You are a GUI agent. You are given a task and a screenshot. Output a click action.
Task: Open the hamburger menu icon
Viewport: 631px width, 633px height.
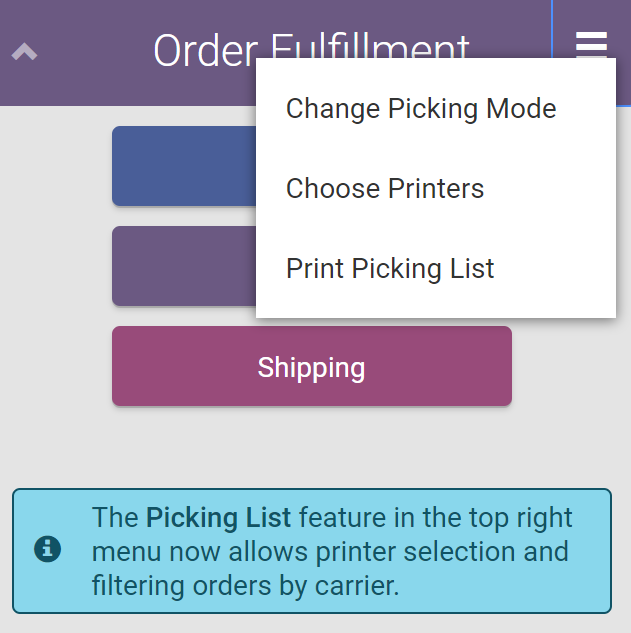click(x=591, y=46)
